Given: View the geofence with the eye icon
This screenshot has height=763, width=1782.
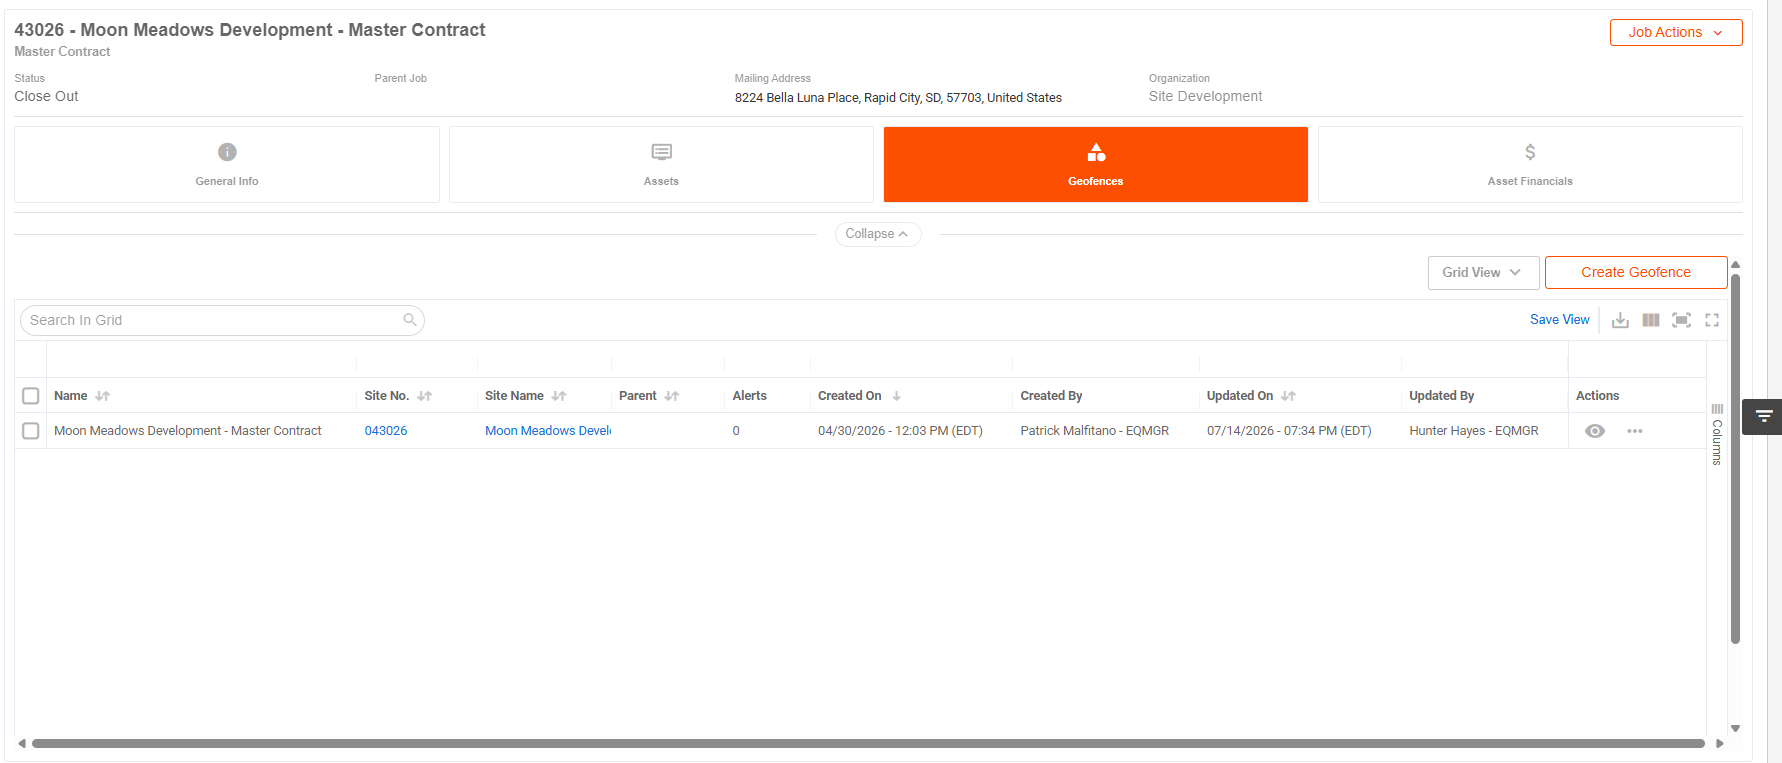Looking at the screenshot, I should (1595, 431).
